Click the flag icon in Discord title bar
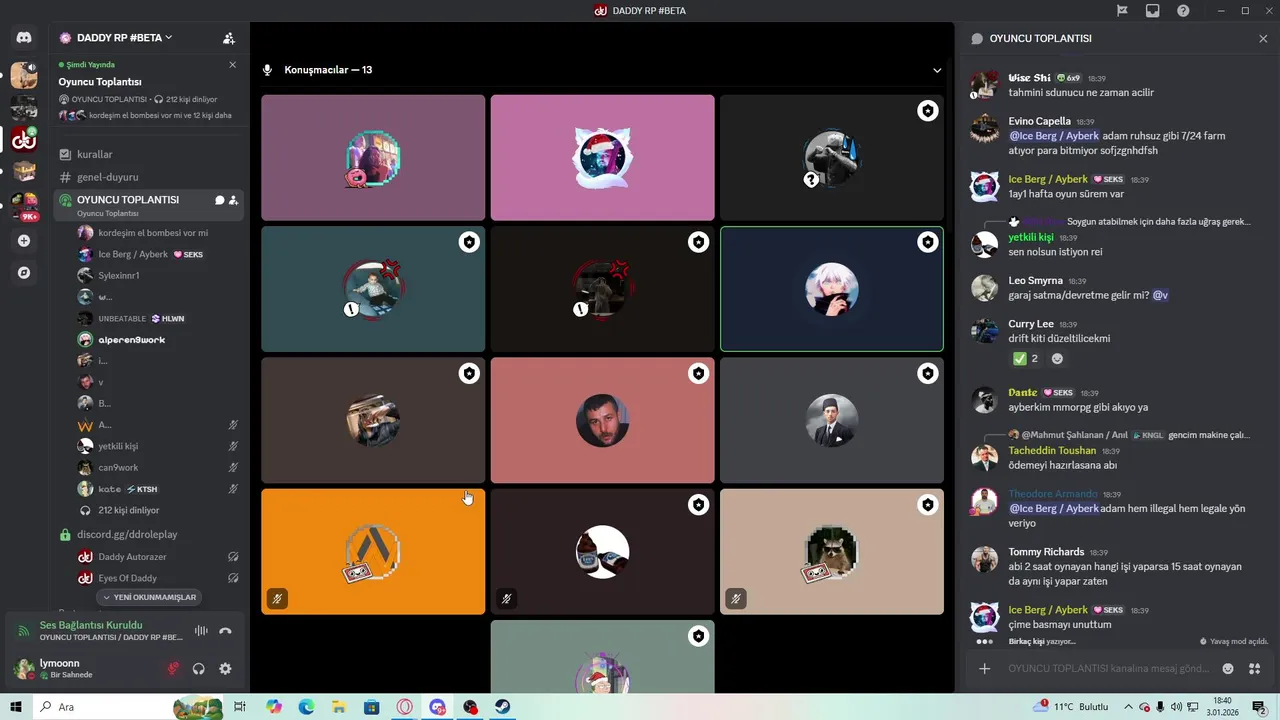This screenshot has width=1280, height=720. tap(1122, 11)
